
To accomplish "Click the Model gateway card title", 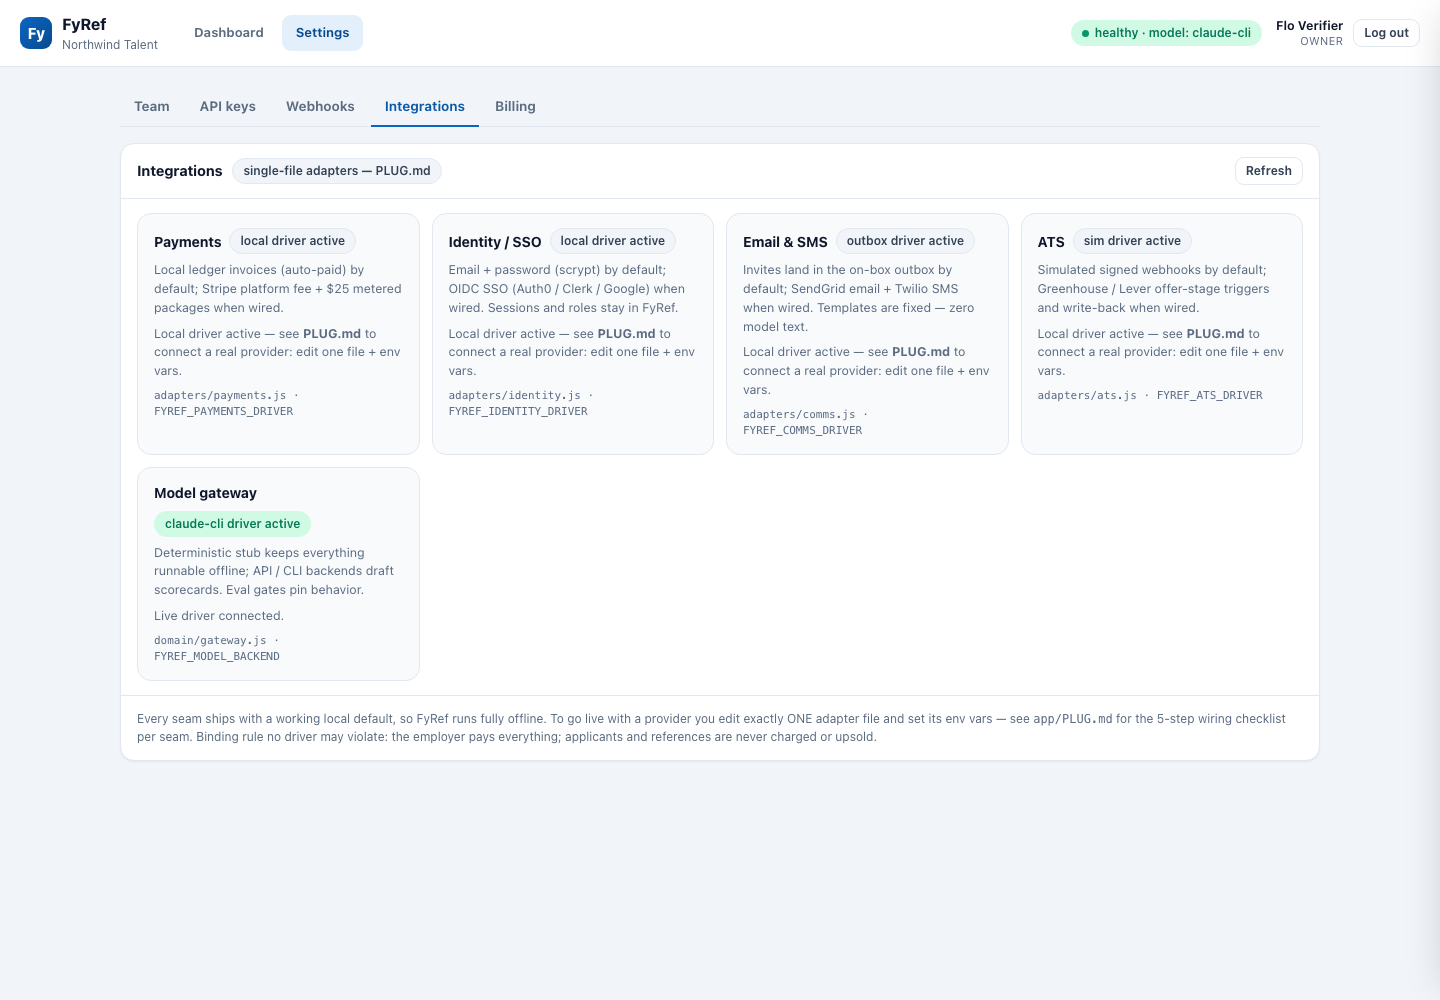I will tap(205, 493).
